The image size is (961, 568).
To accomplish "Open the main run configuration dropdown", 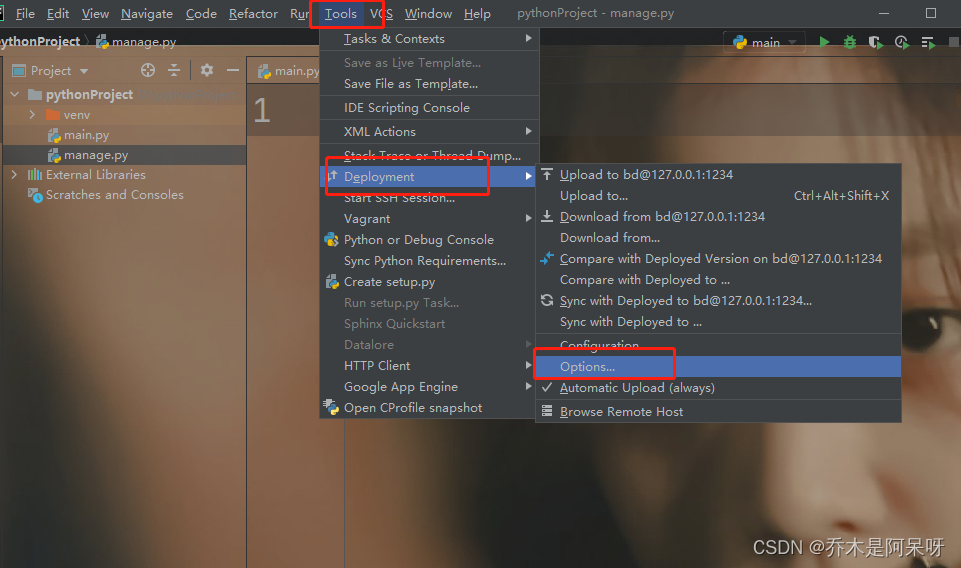I will tap(766, 42).
